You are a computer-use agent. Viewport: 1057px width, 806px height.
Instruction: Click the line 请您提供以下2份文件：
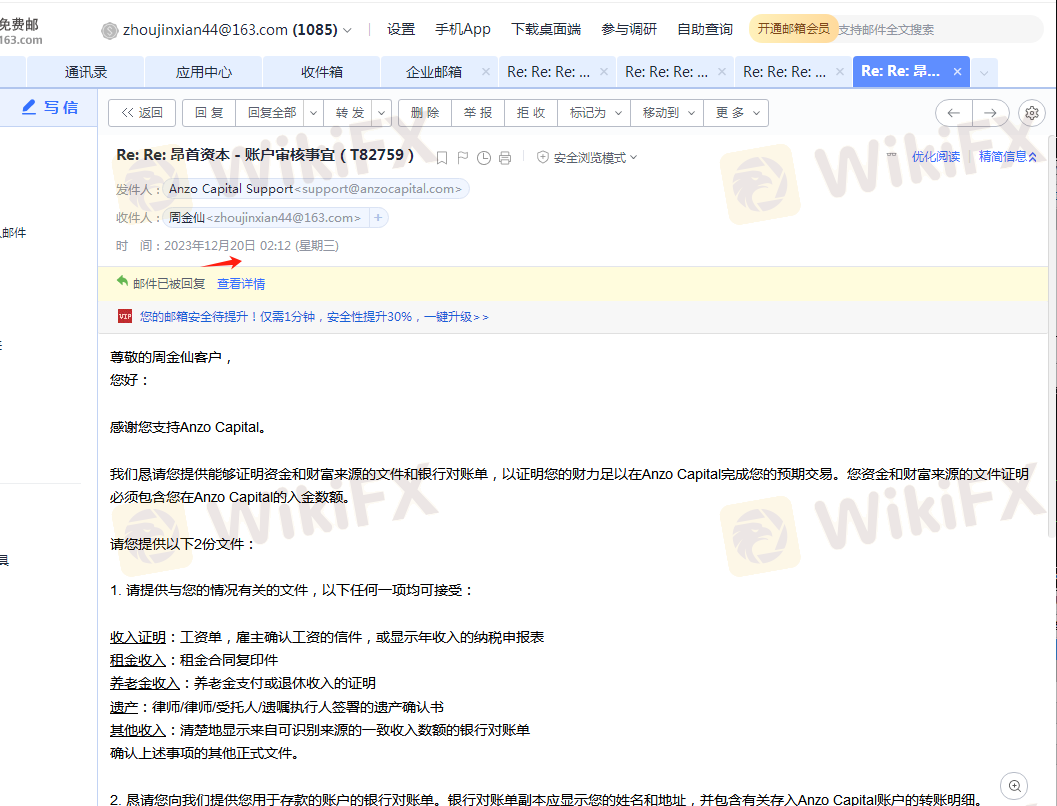pyautogui.click(x=183, y=544)
